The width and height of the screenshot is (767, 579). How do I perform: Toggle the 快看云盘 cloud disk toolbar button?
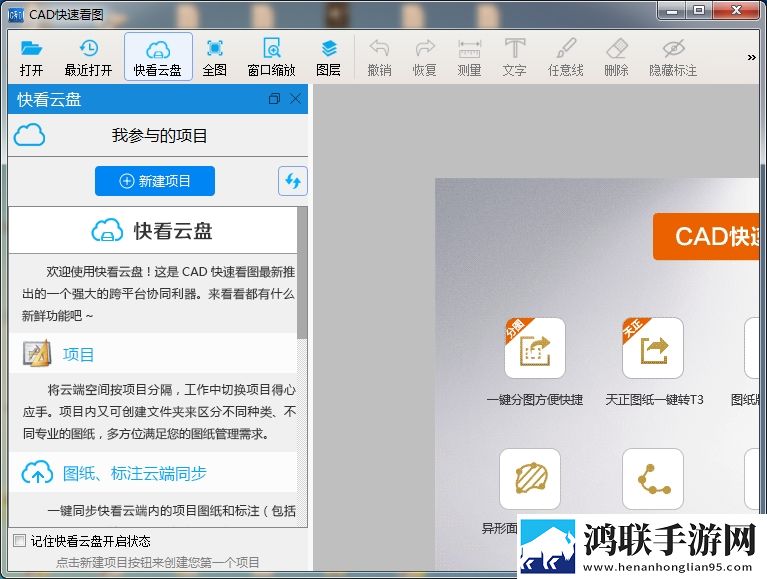(x=158, y=57)
